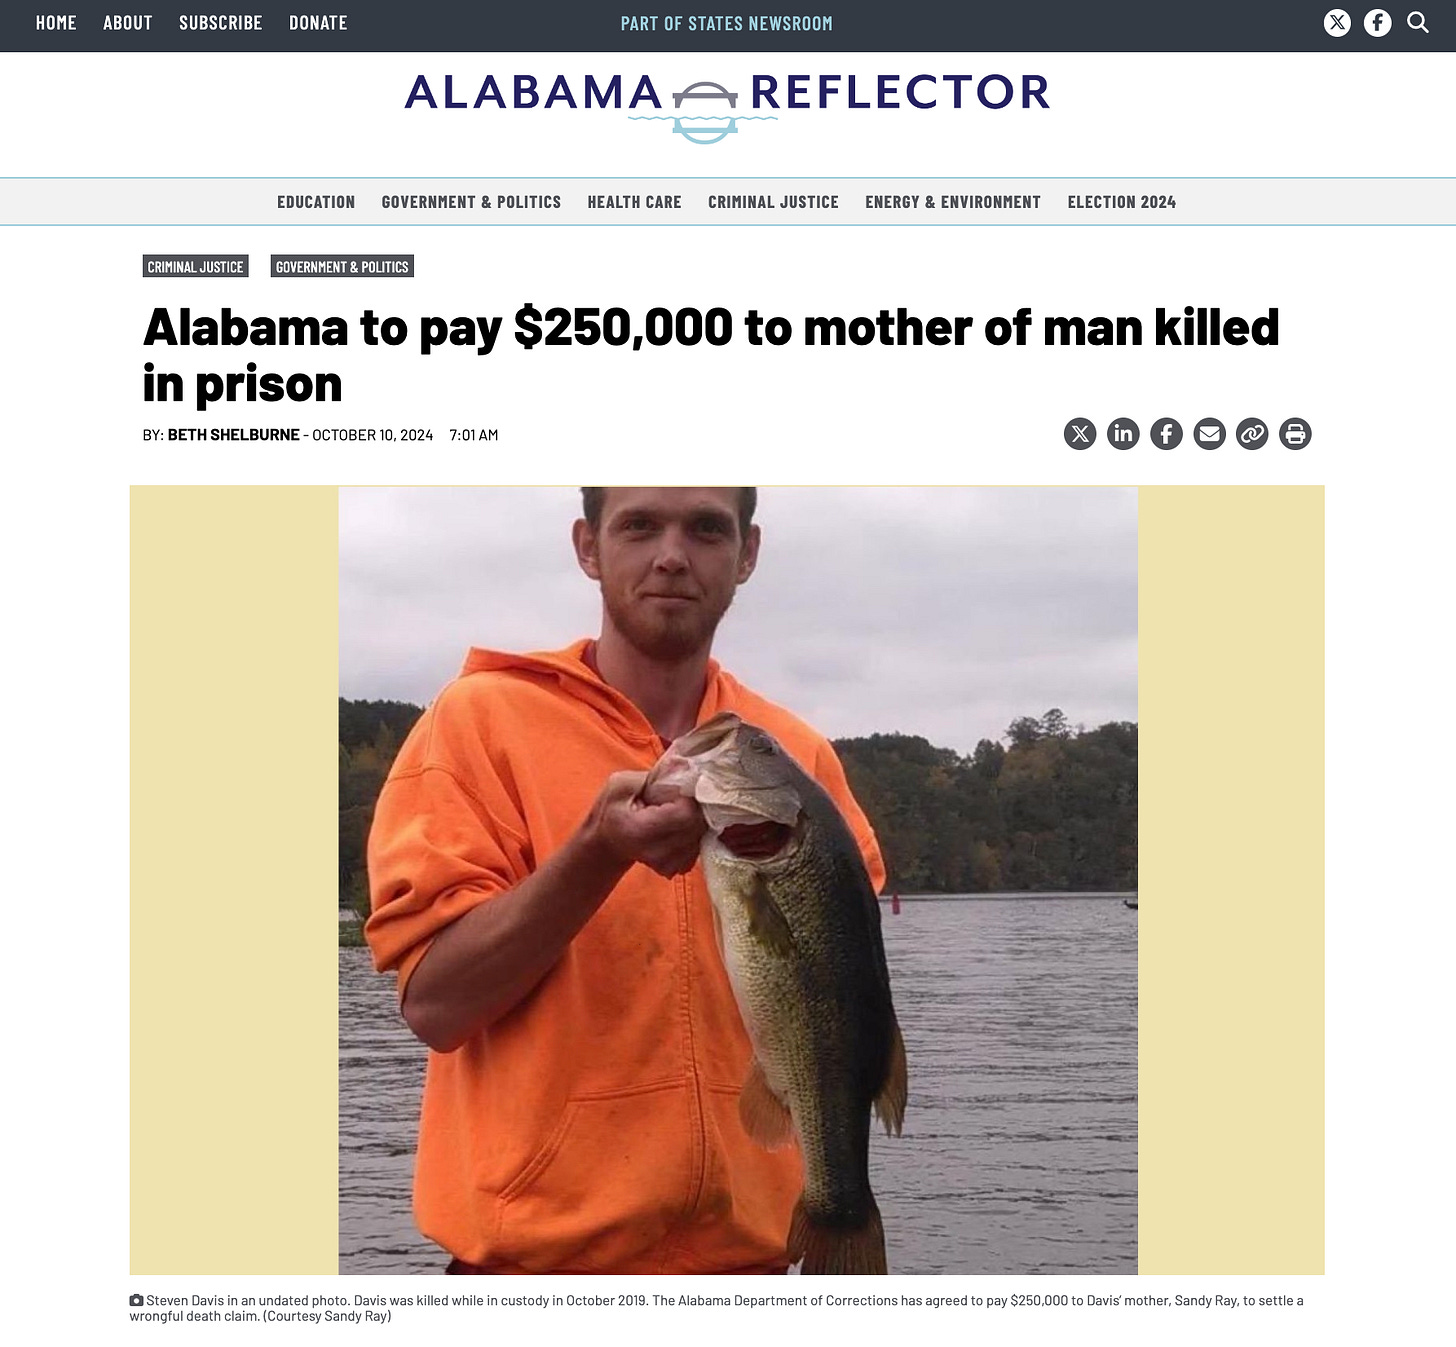
Task: Print the article with printer icon
Action: [1295, 434]
